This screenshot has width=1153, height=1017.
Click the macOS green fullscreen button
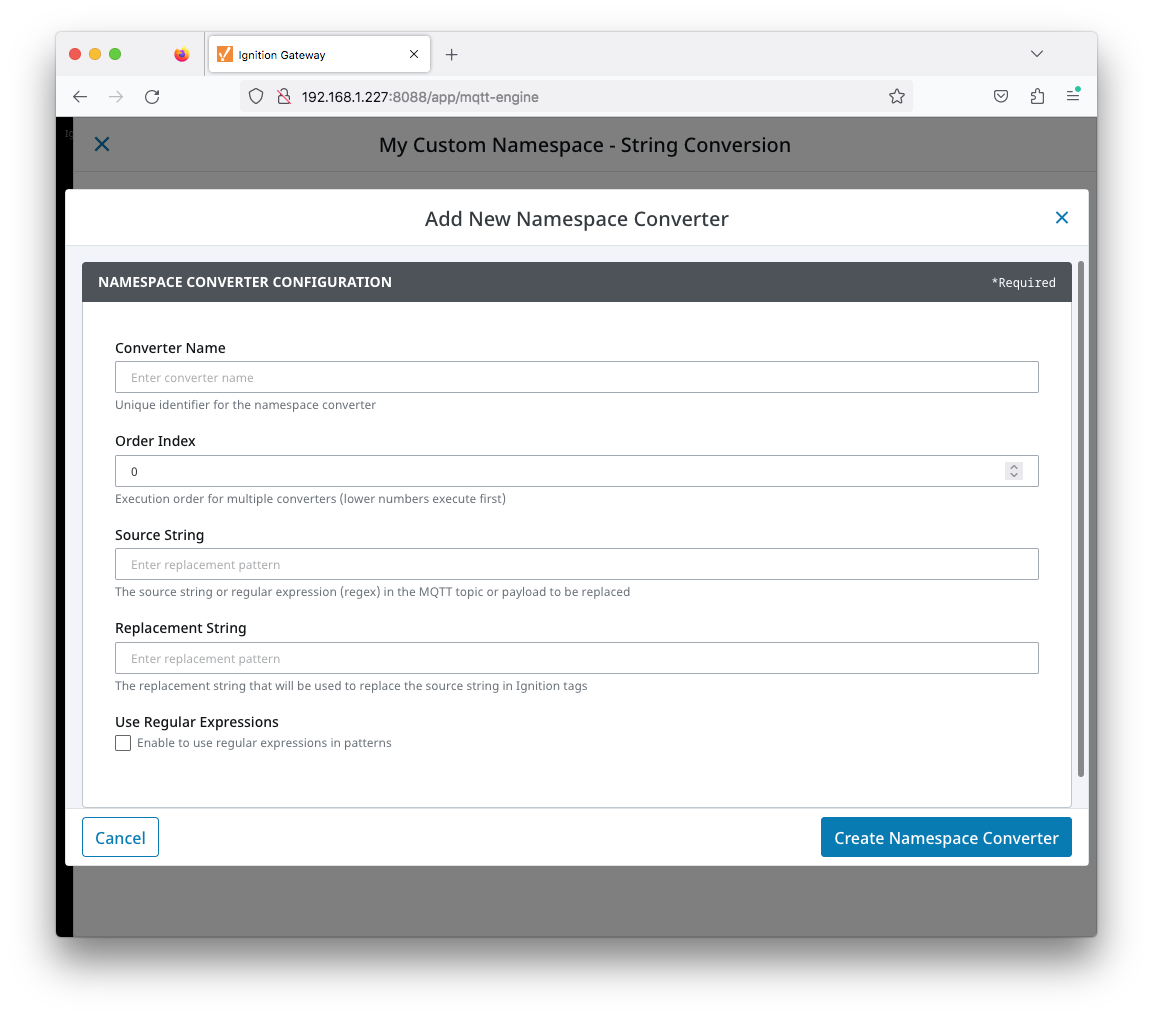coord(115,54)
